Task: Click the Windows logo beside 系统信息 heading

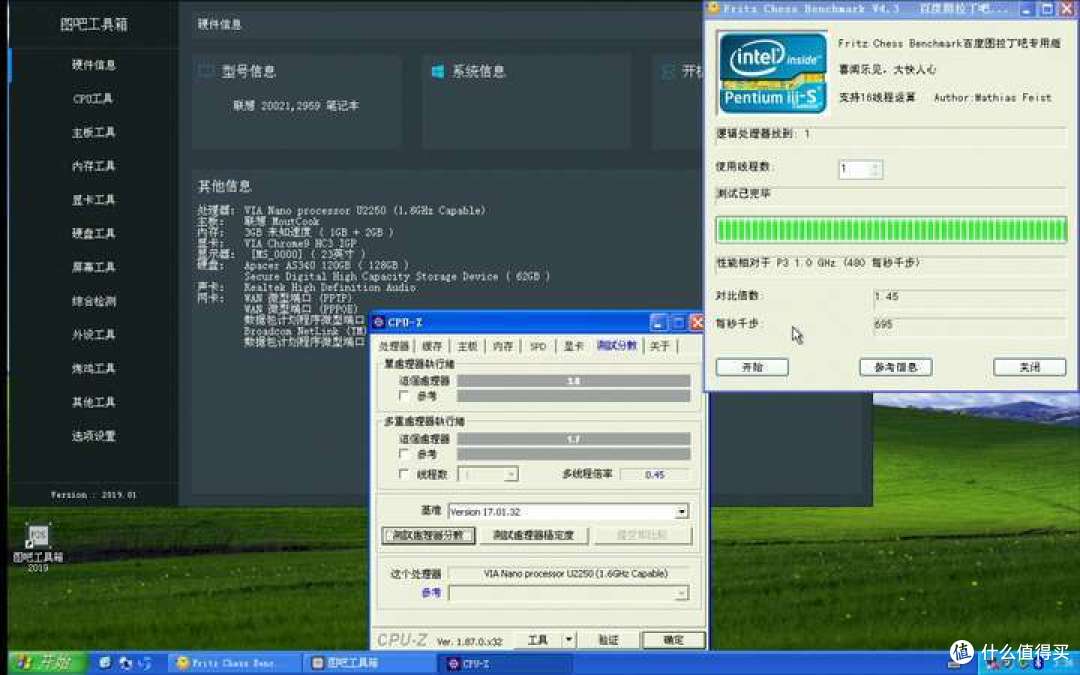Action: click(x=437, y=72)
